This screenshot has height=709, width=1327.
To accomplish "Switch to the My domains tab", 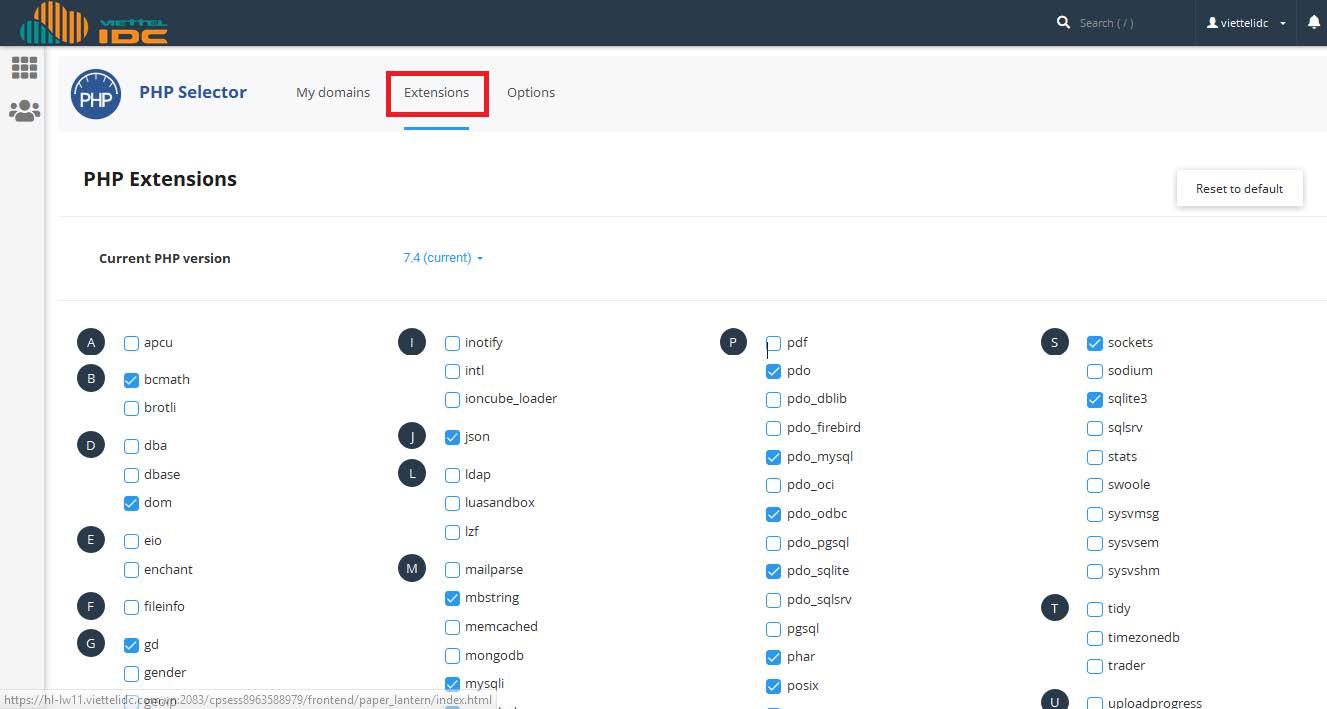I will pyautogui.click(x=332, y=92).
